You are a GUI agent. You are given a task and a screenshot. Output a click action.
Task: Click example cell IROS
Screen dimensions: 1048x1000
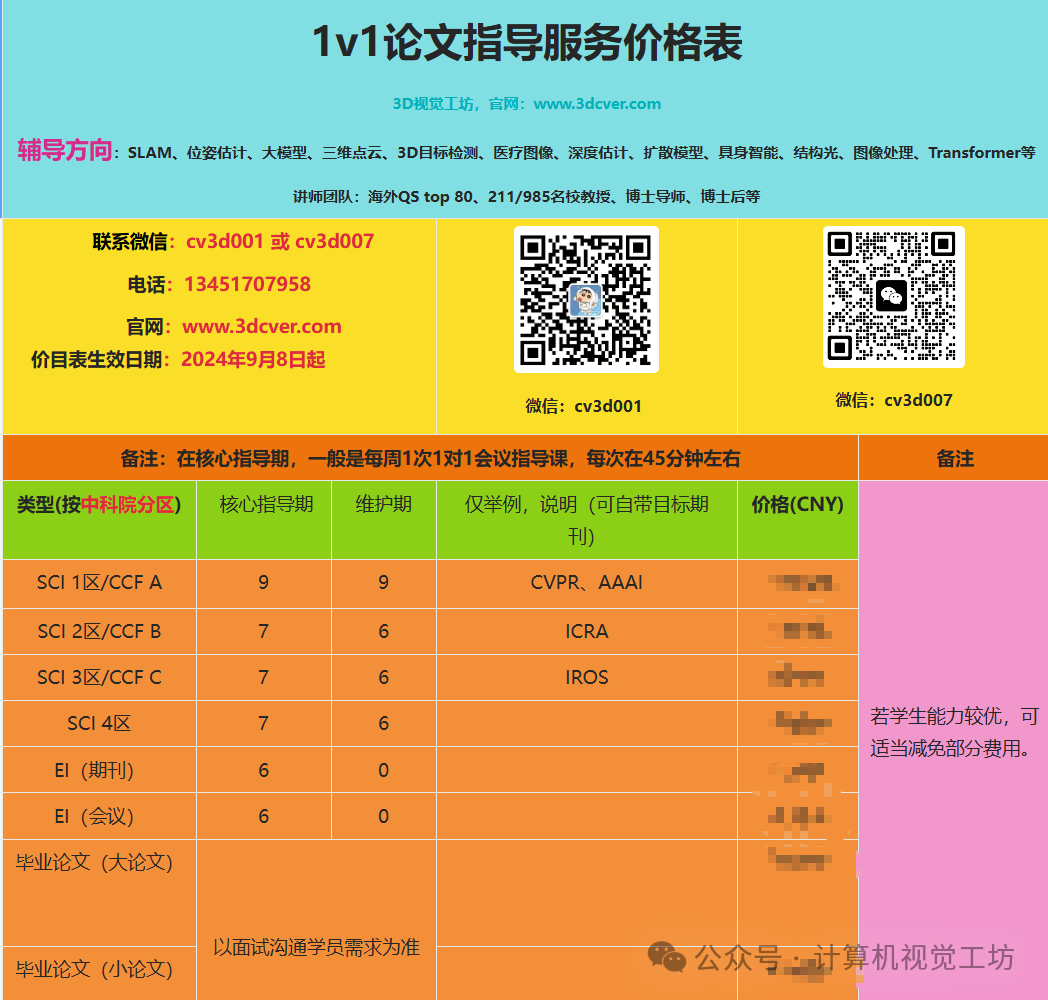click(586, 678)
